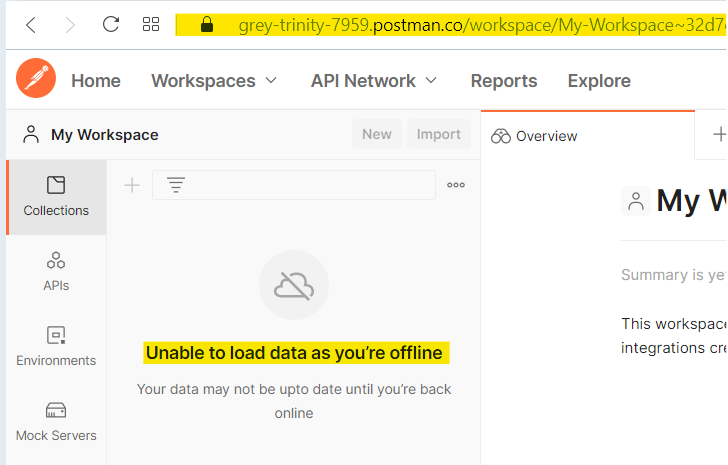The width and height of the screenshot is (728, 465).
Task: Click the filter icon in search box
Action: (176, 185)
